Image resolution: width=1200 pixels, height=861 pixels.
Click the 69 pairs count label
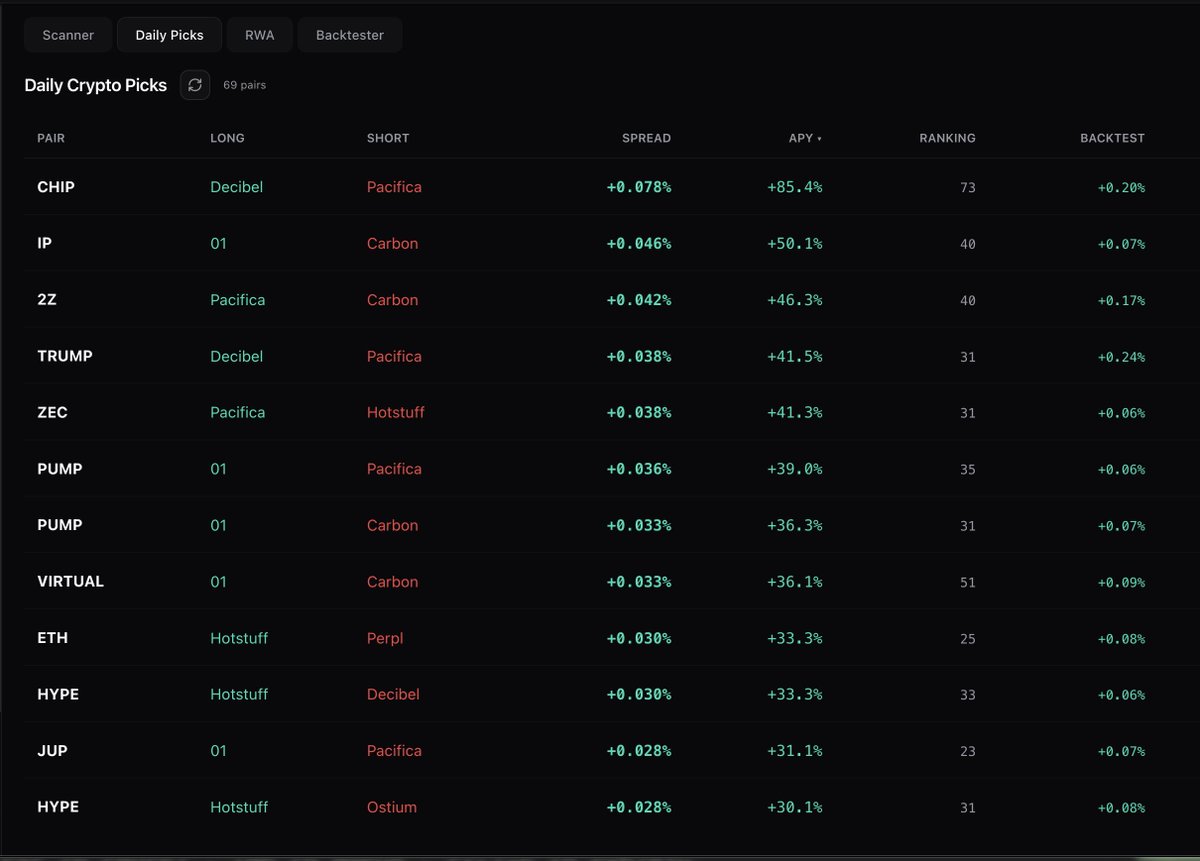pos(245,85)
